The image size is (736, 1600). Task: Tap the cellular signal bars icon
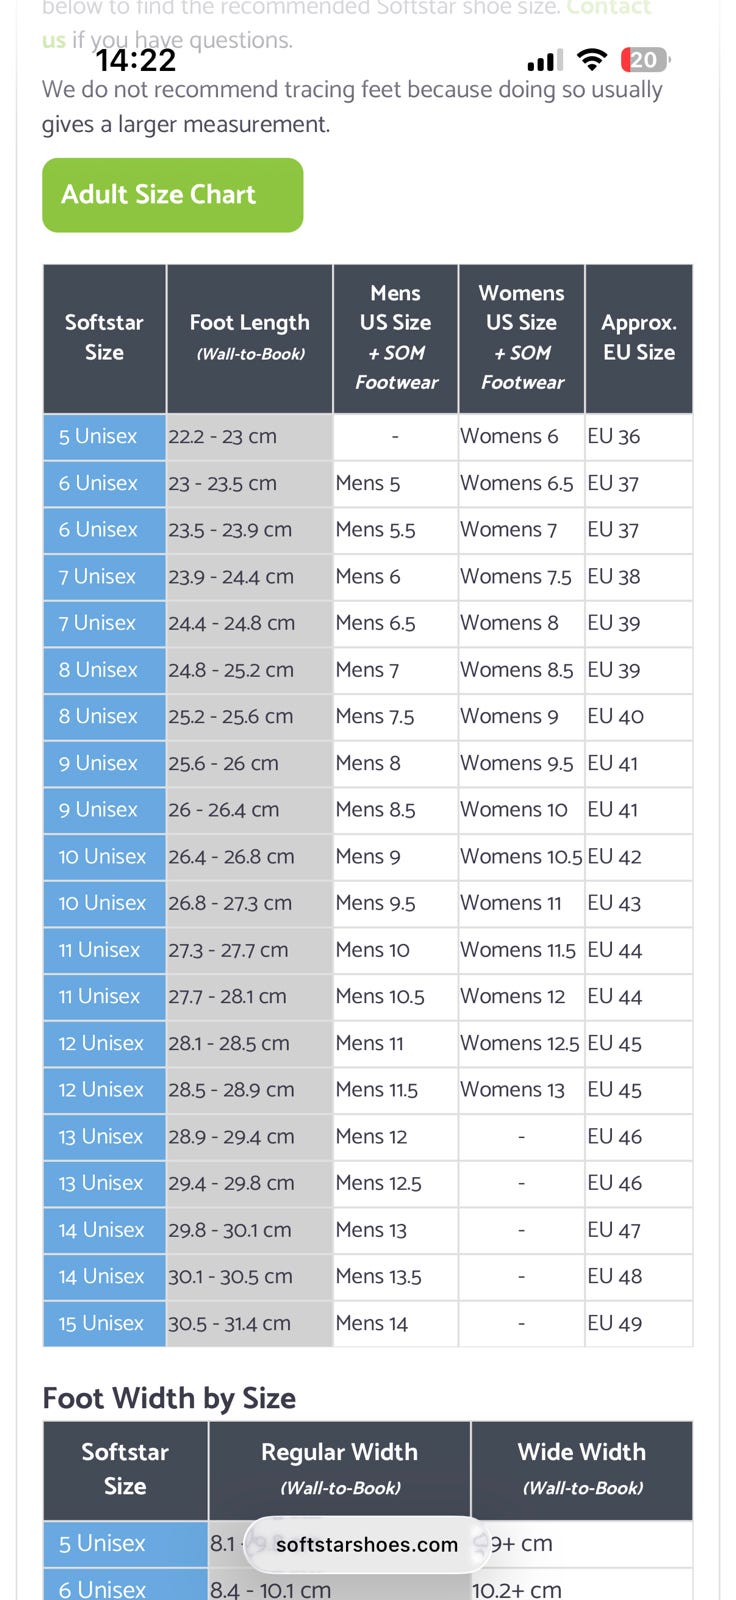pyautogui.click(x=545, y=61)
